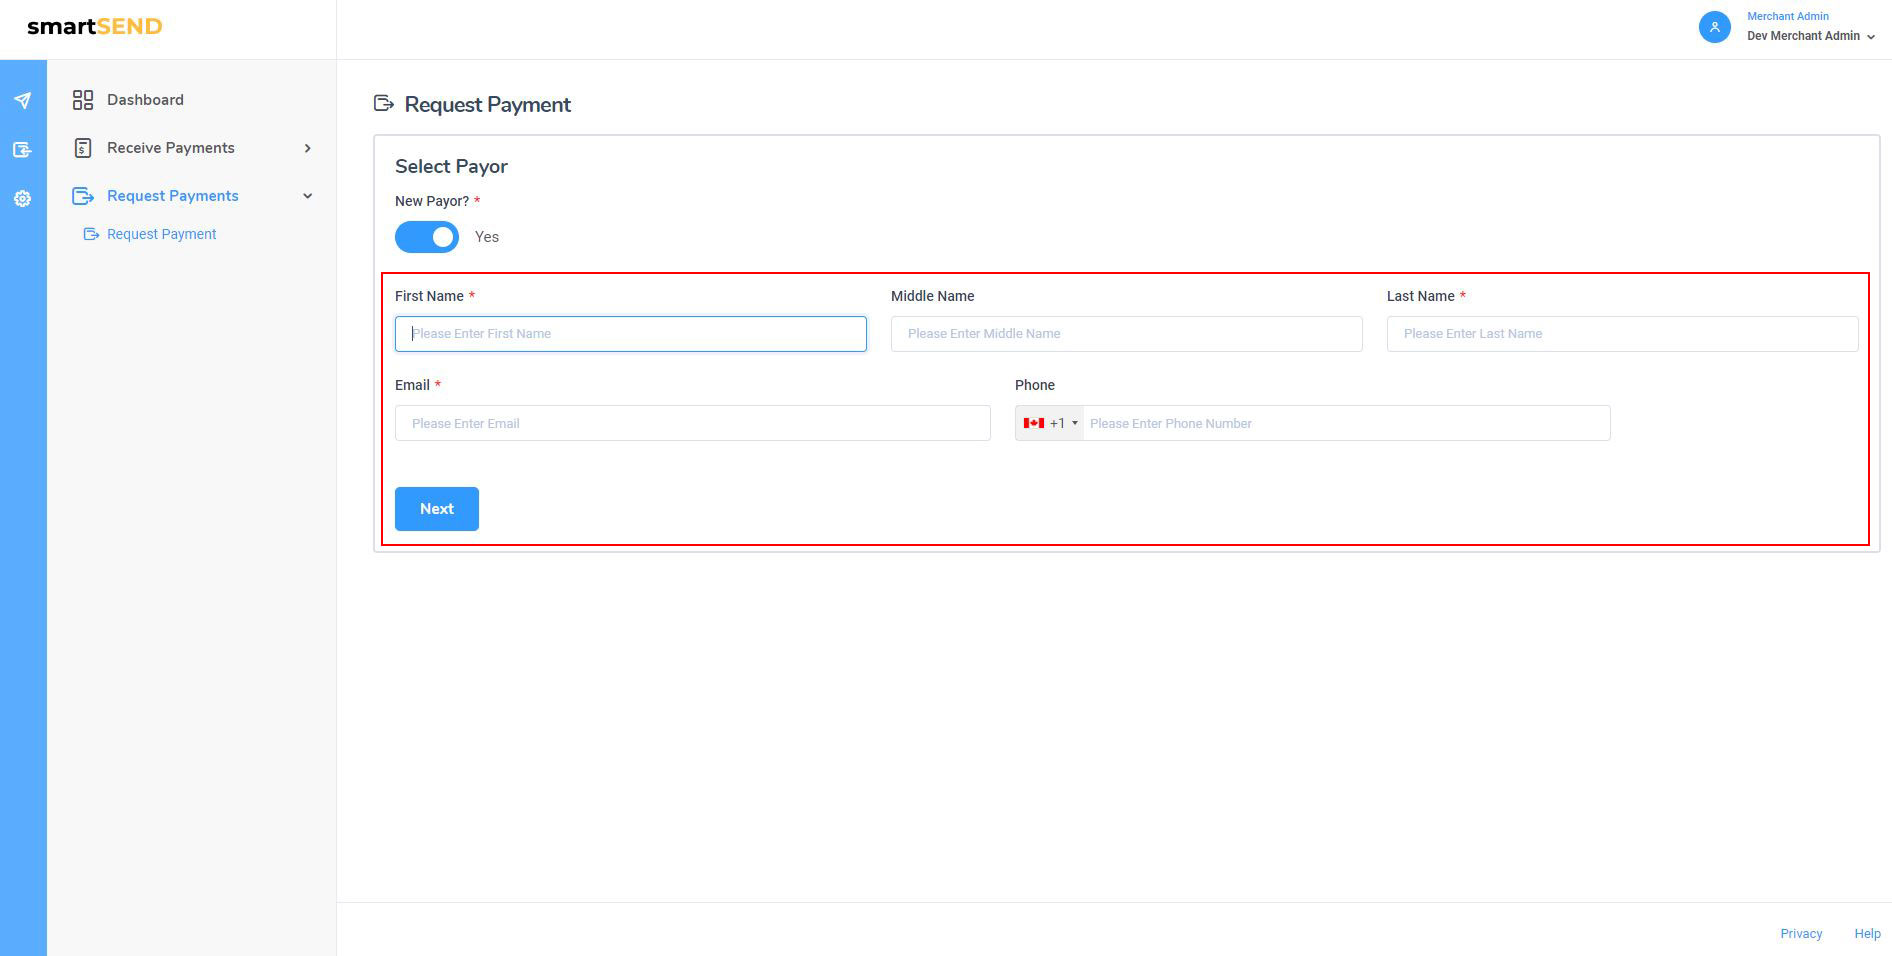Image resolution: width=1892 pixels, height=956 pixels.
Task: Go to Dashboard menu item
Action: (x=145, y=100)
